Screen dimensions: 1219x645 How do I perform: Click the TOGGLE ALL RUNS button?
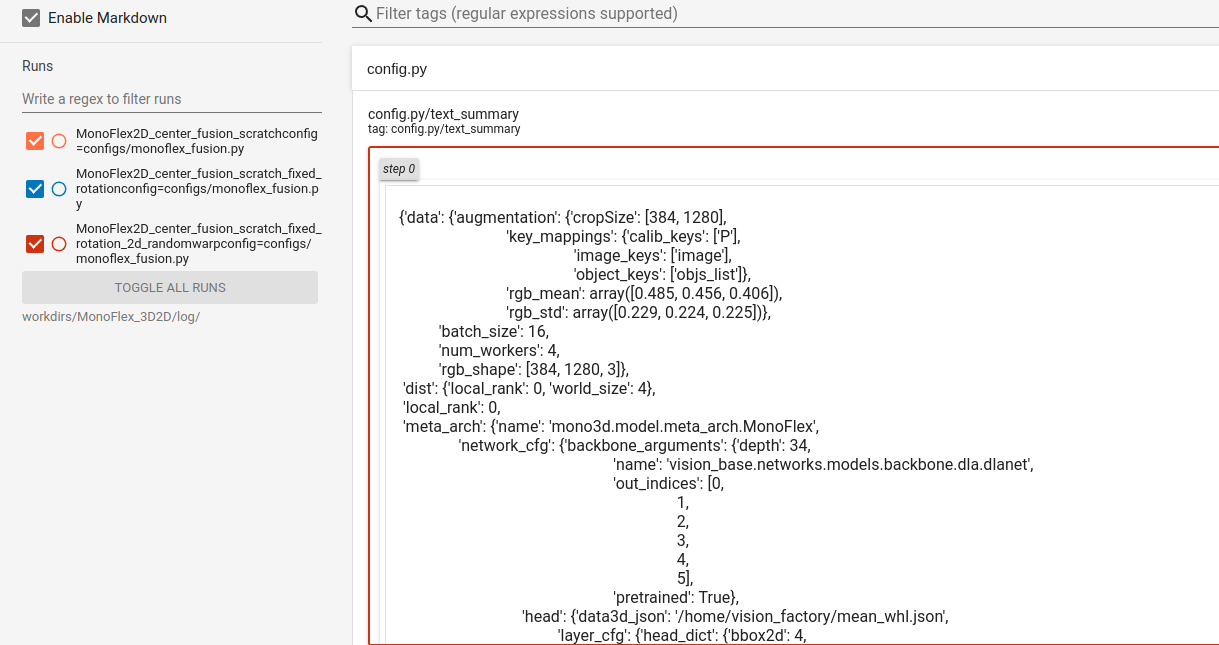tap(170, 287)
